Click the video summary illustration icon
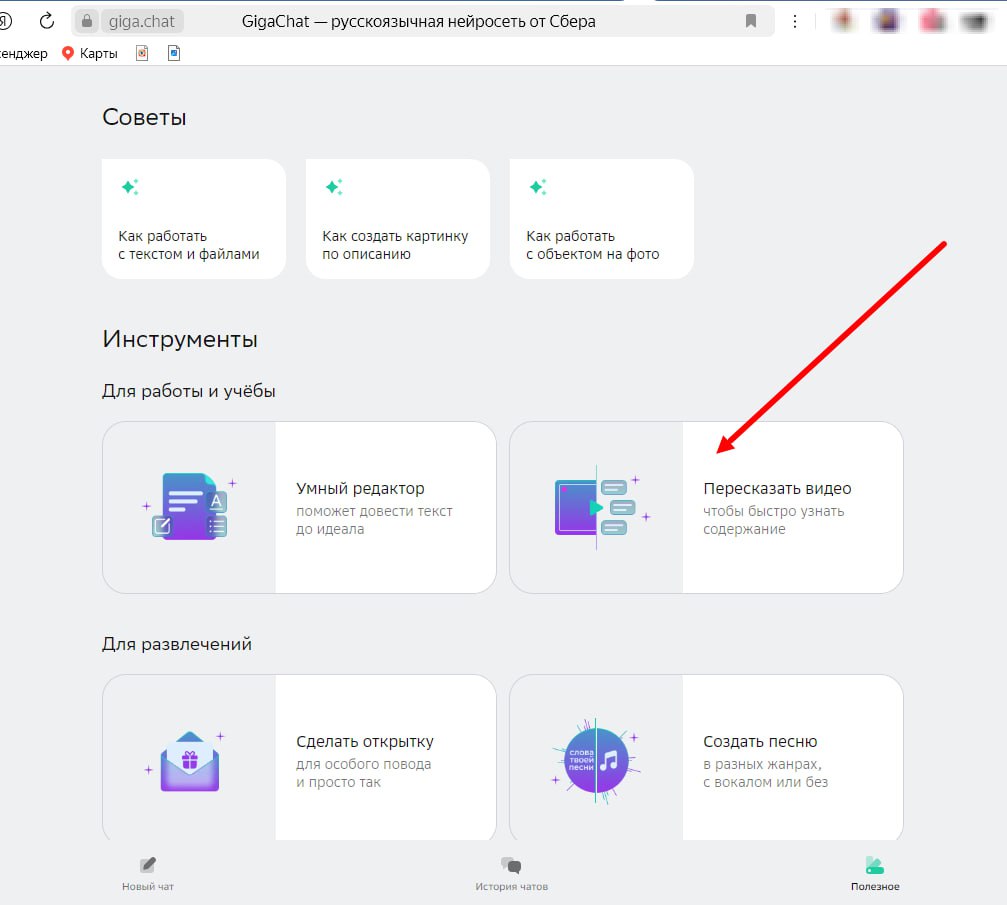 click(x=602, y=507)
